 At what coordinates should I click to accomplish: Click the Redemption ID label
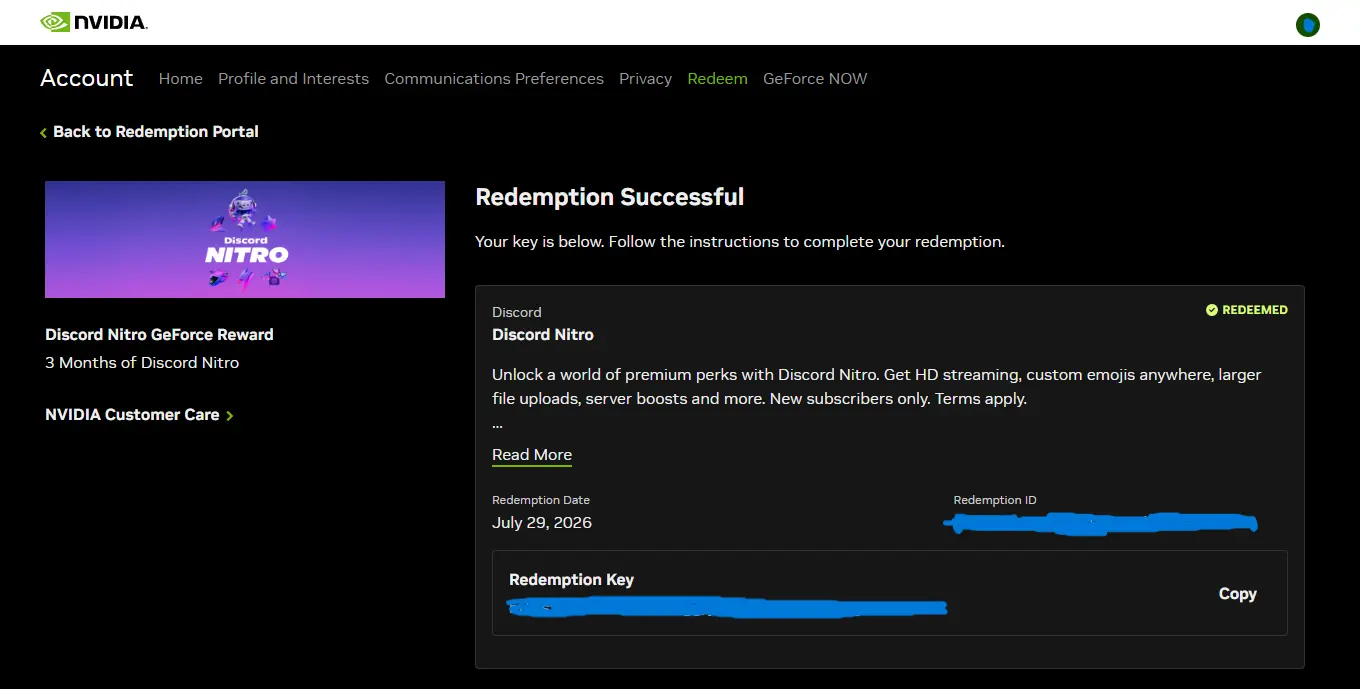pos(995,500)
